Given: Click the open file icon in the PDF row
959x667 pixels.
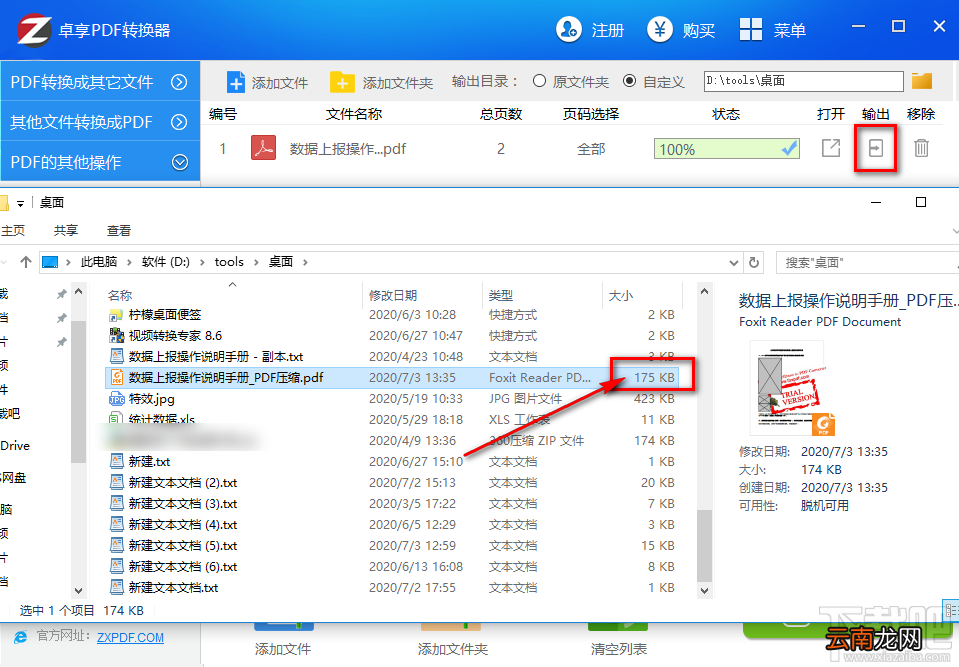Looking at the screenshot, I should pyautogui.click(x=831, y=148).
